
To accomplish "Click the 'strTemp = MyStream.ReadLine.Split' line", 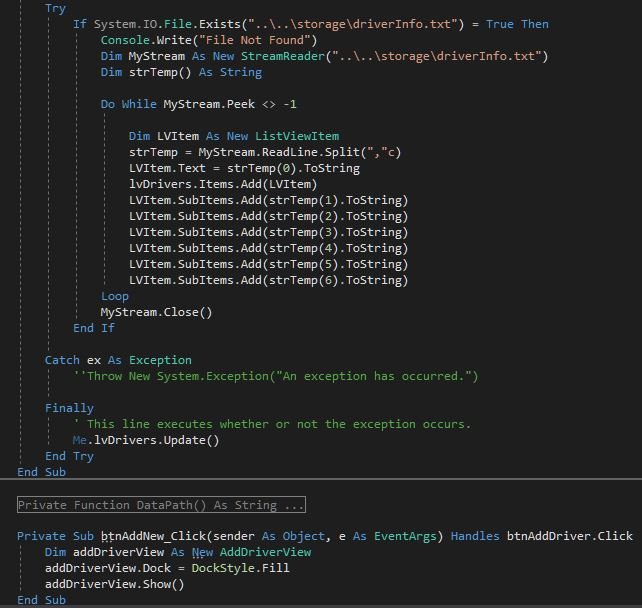I will click(x=265, y=152).
